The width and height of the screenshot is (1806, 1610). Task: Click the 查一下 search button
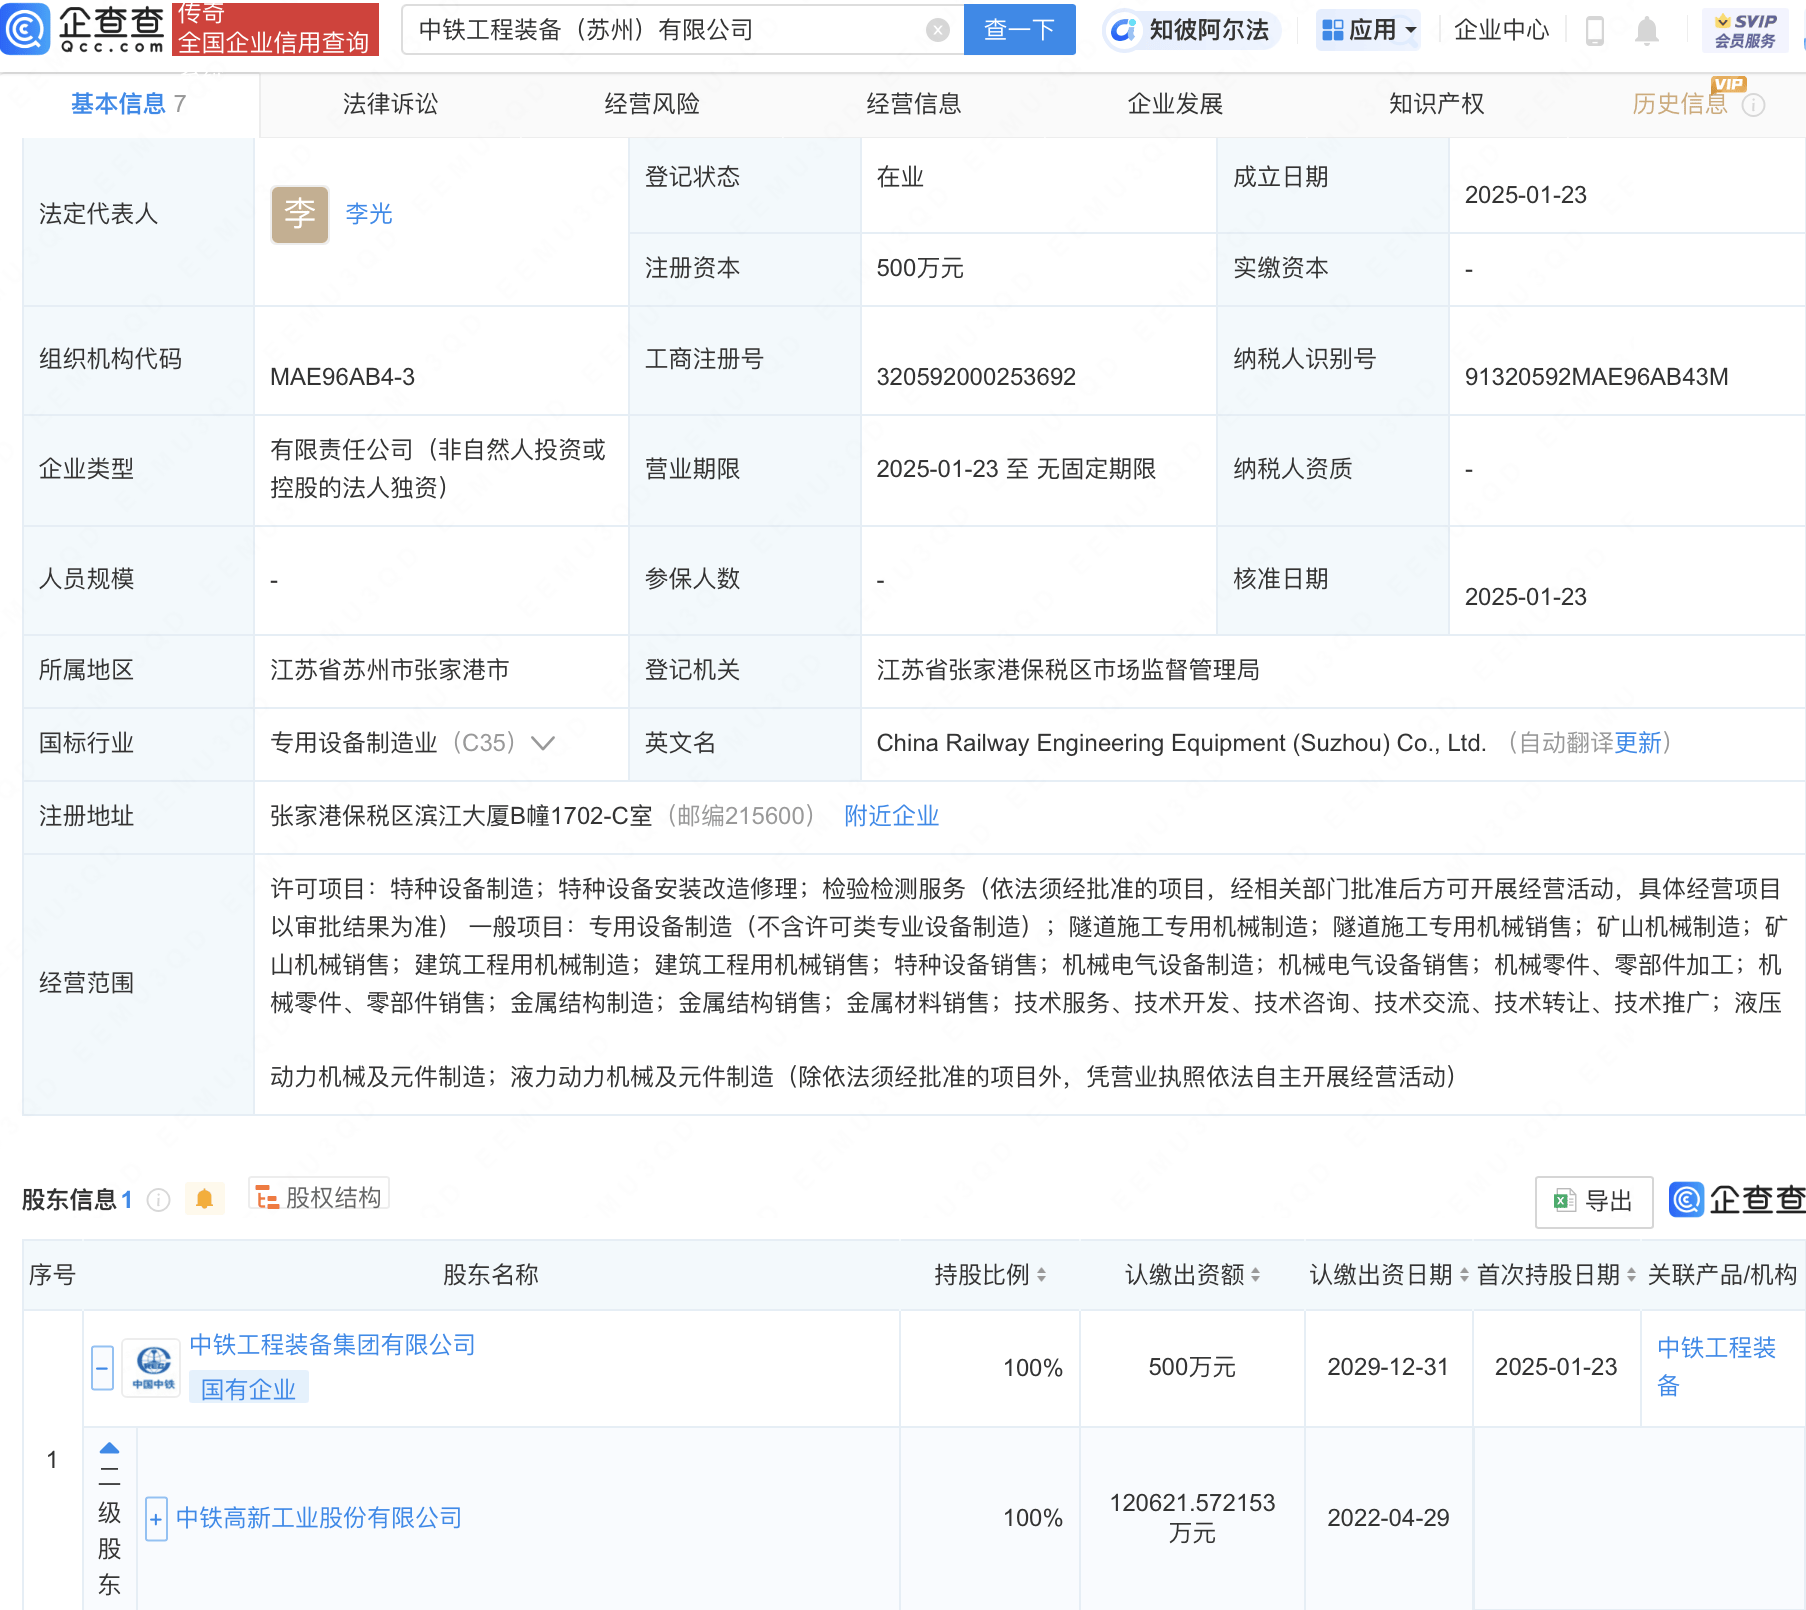1019,30
